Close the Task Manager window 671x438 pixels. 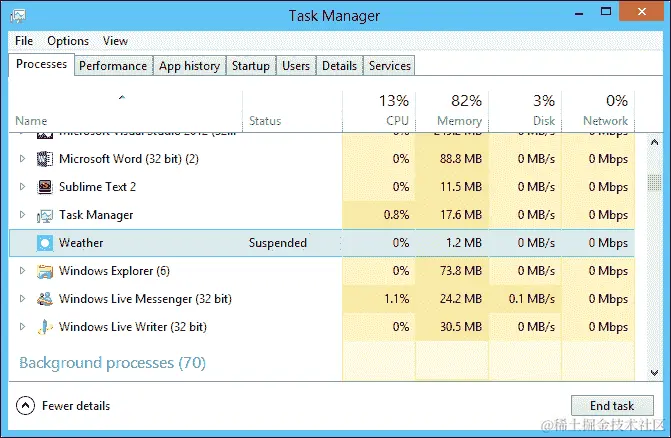pos(641,12)
